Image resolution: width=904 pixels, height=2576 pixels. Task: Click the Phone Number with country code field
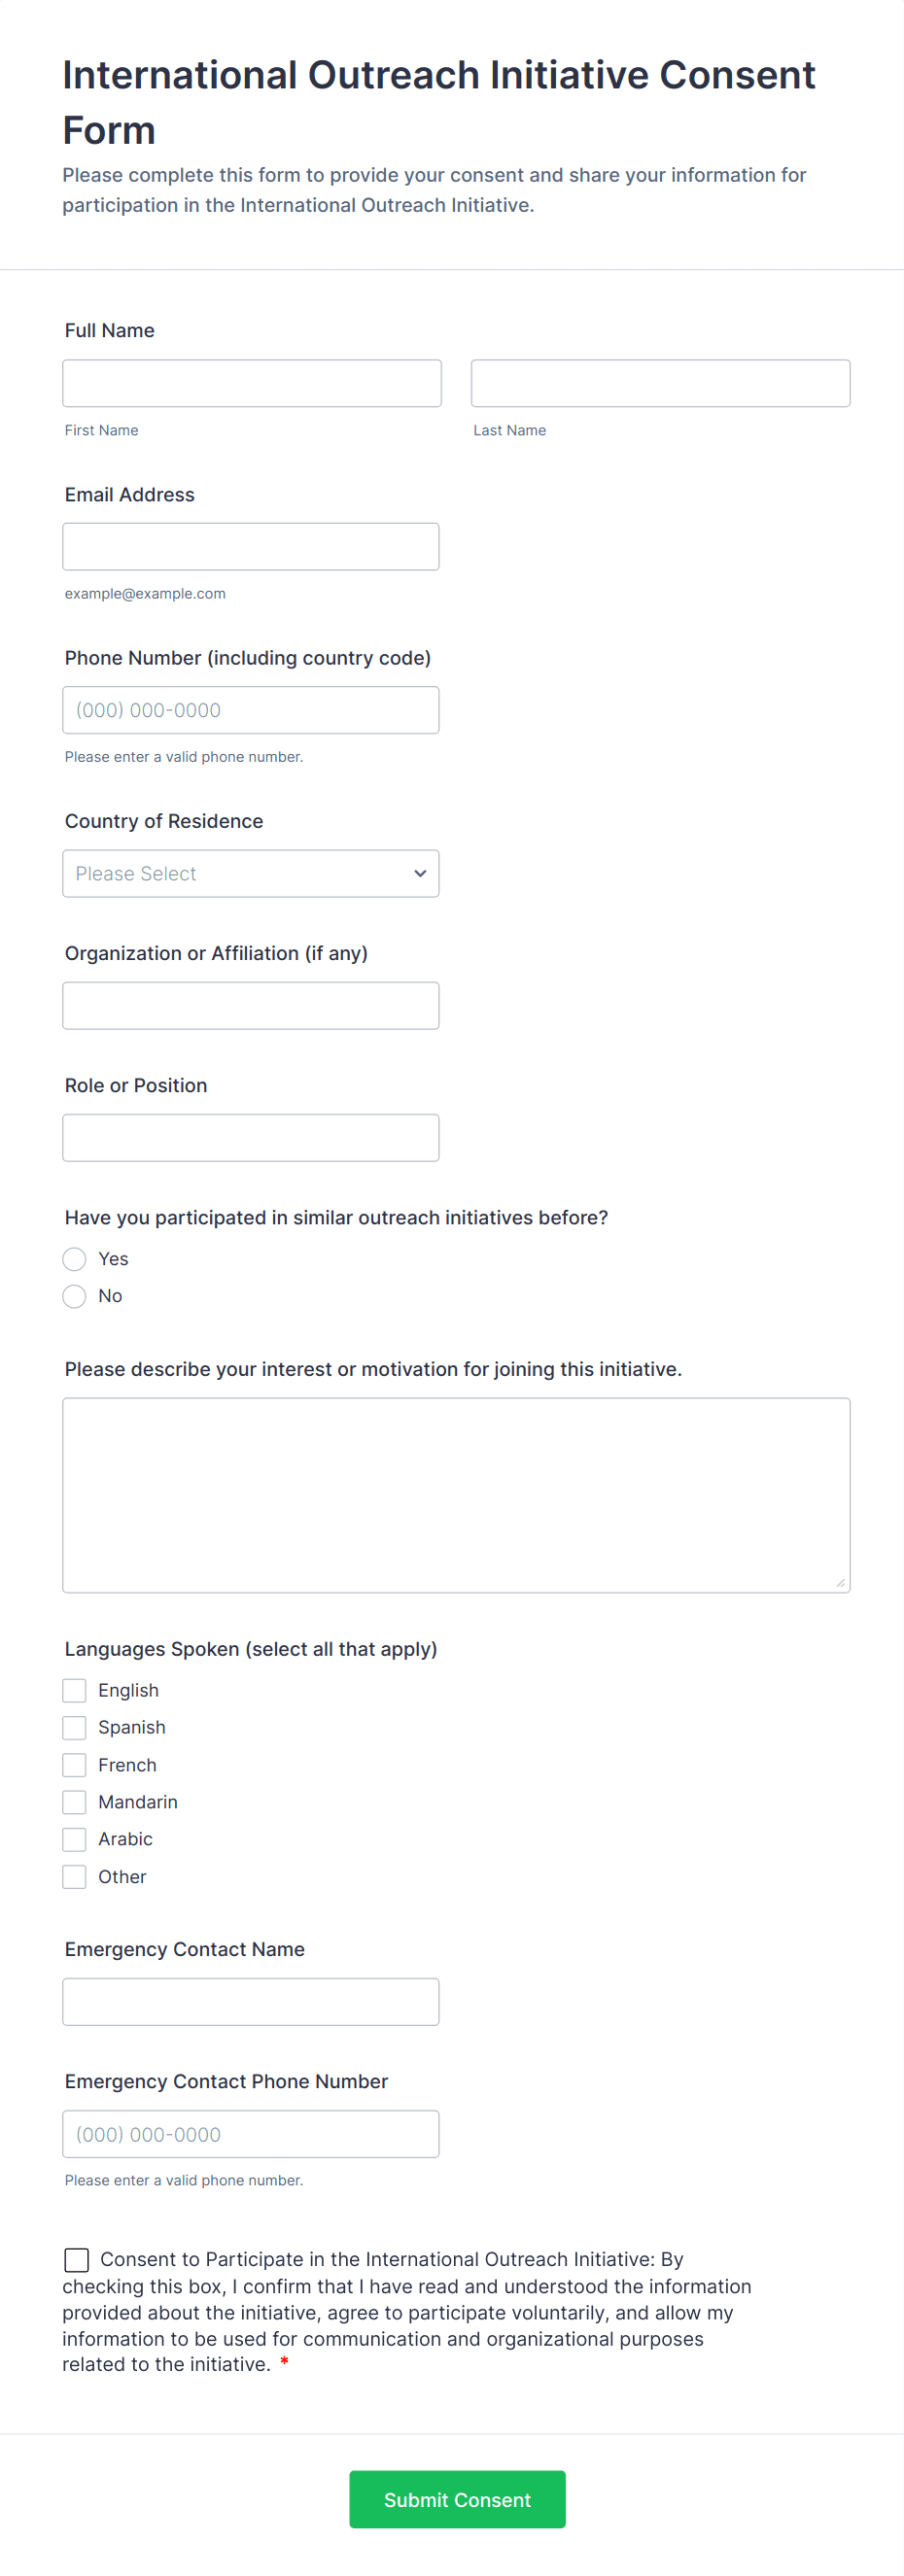(x=250, y=710)
